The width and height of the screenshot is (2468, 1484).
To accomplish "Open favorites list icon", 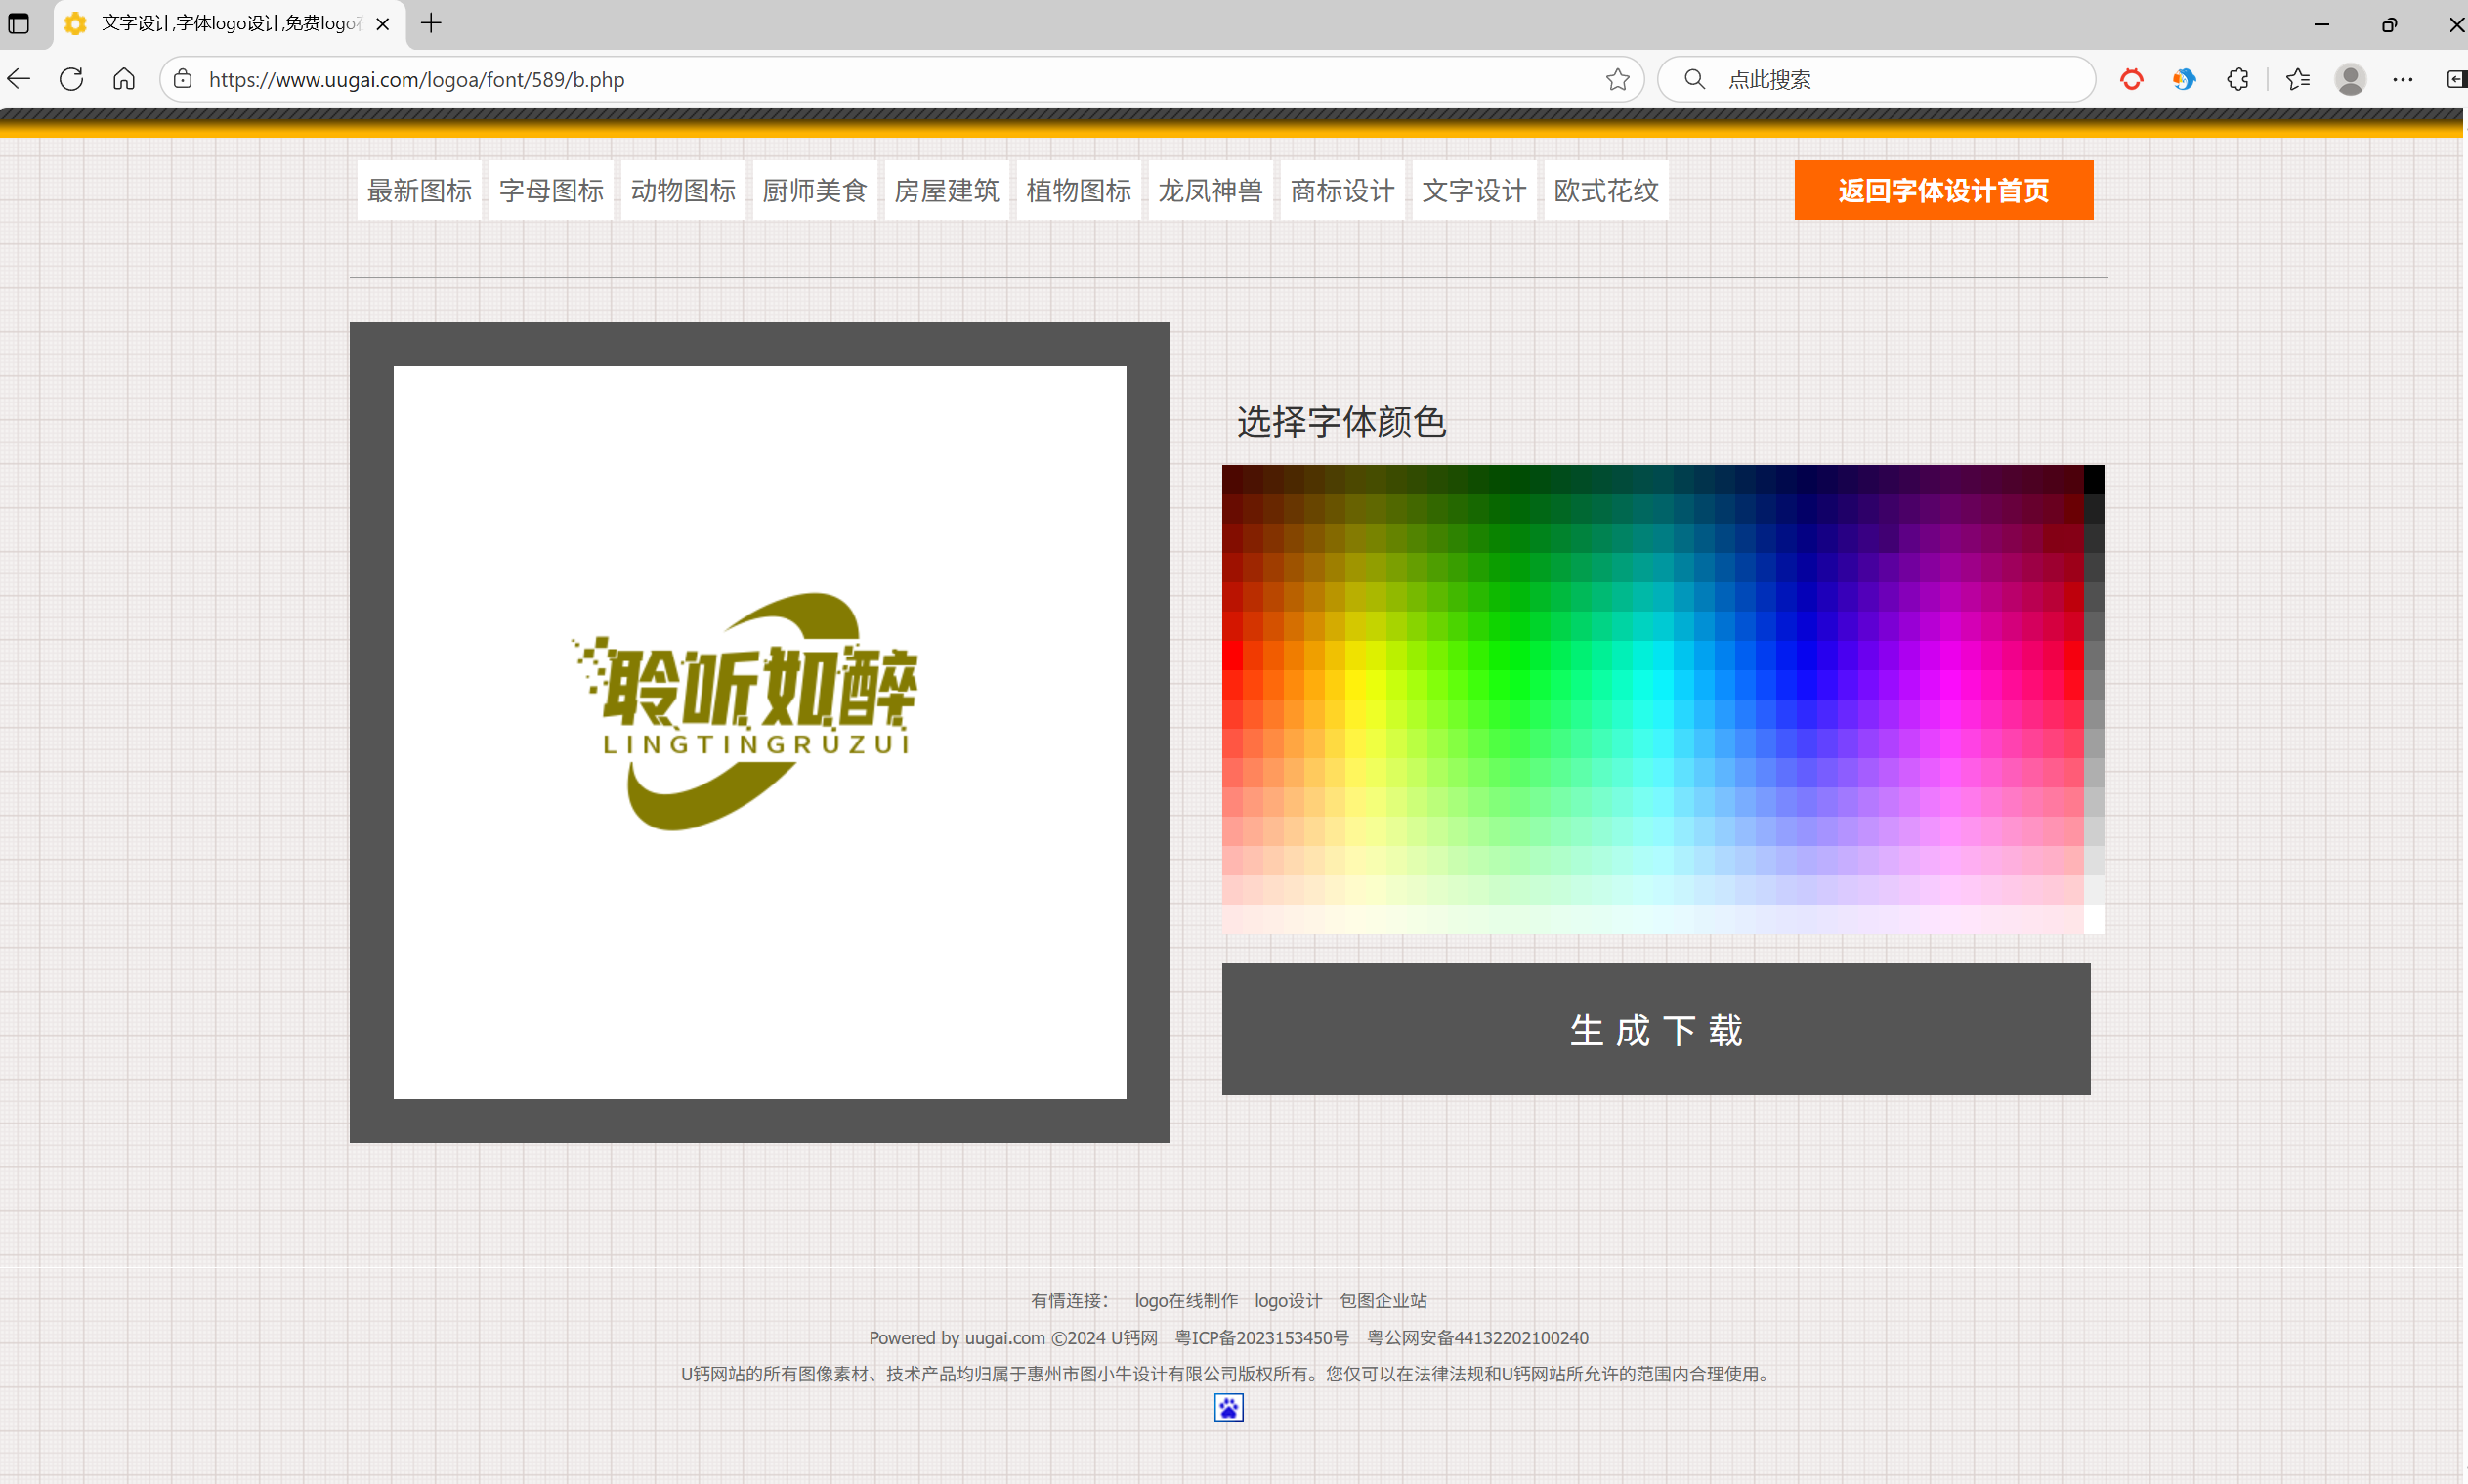I will pos(2298,79).
